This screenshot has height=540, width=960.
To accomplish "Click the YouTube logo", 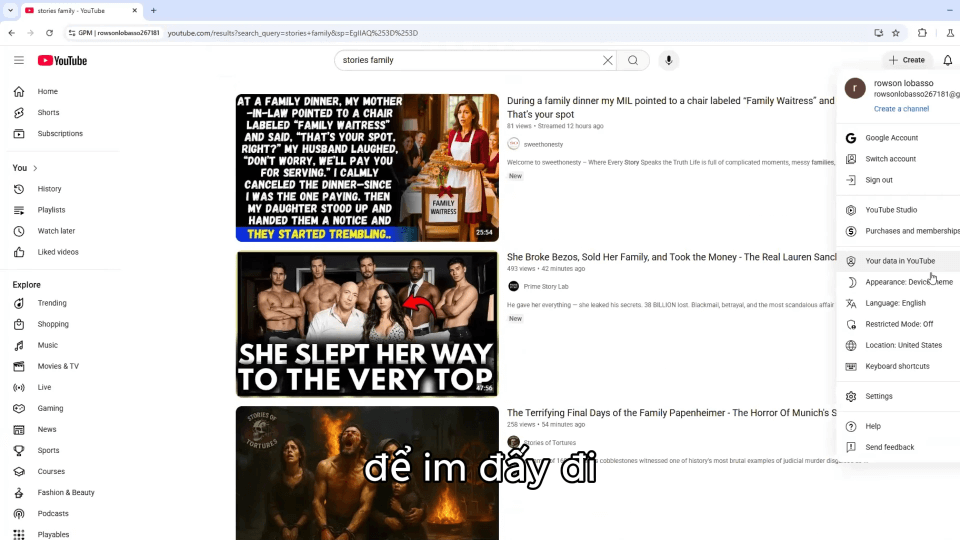I will [x=62, y=60].
